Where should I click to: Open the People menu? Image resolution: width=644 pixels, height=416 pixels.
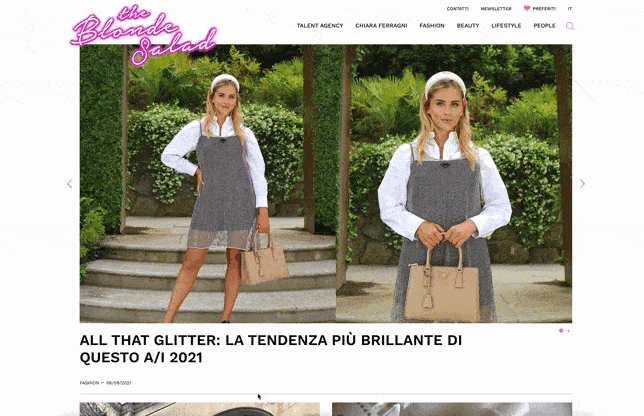point(544,25)
